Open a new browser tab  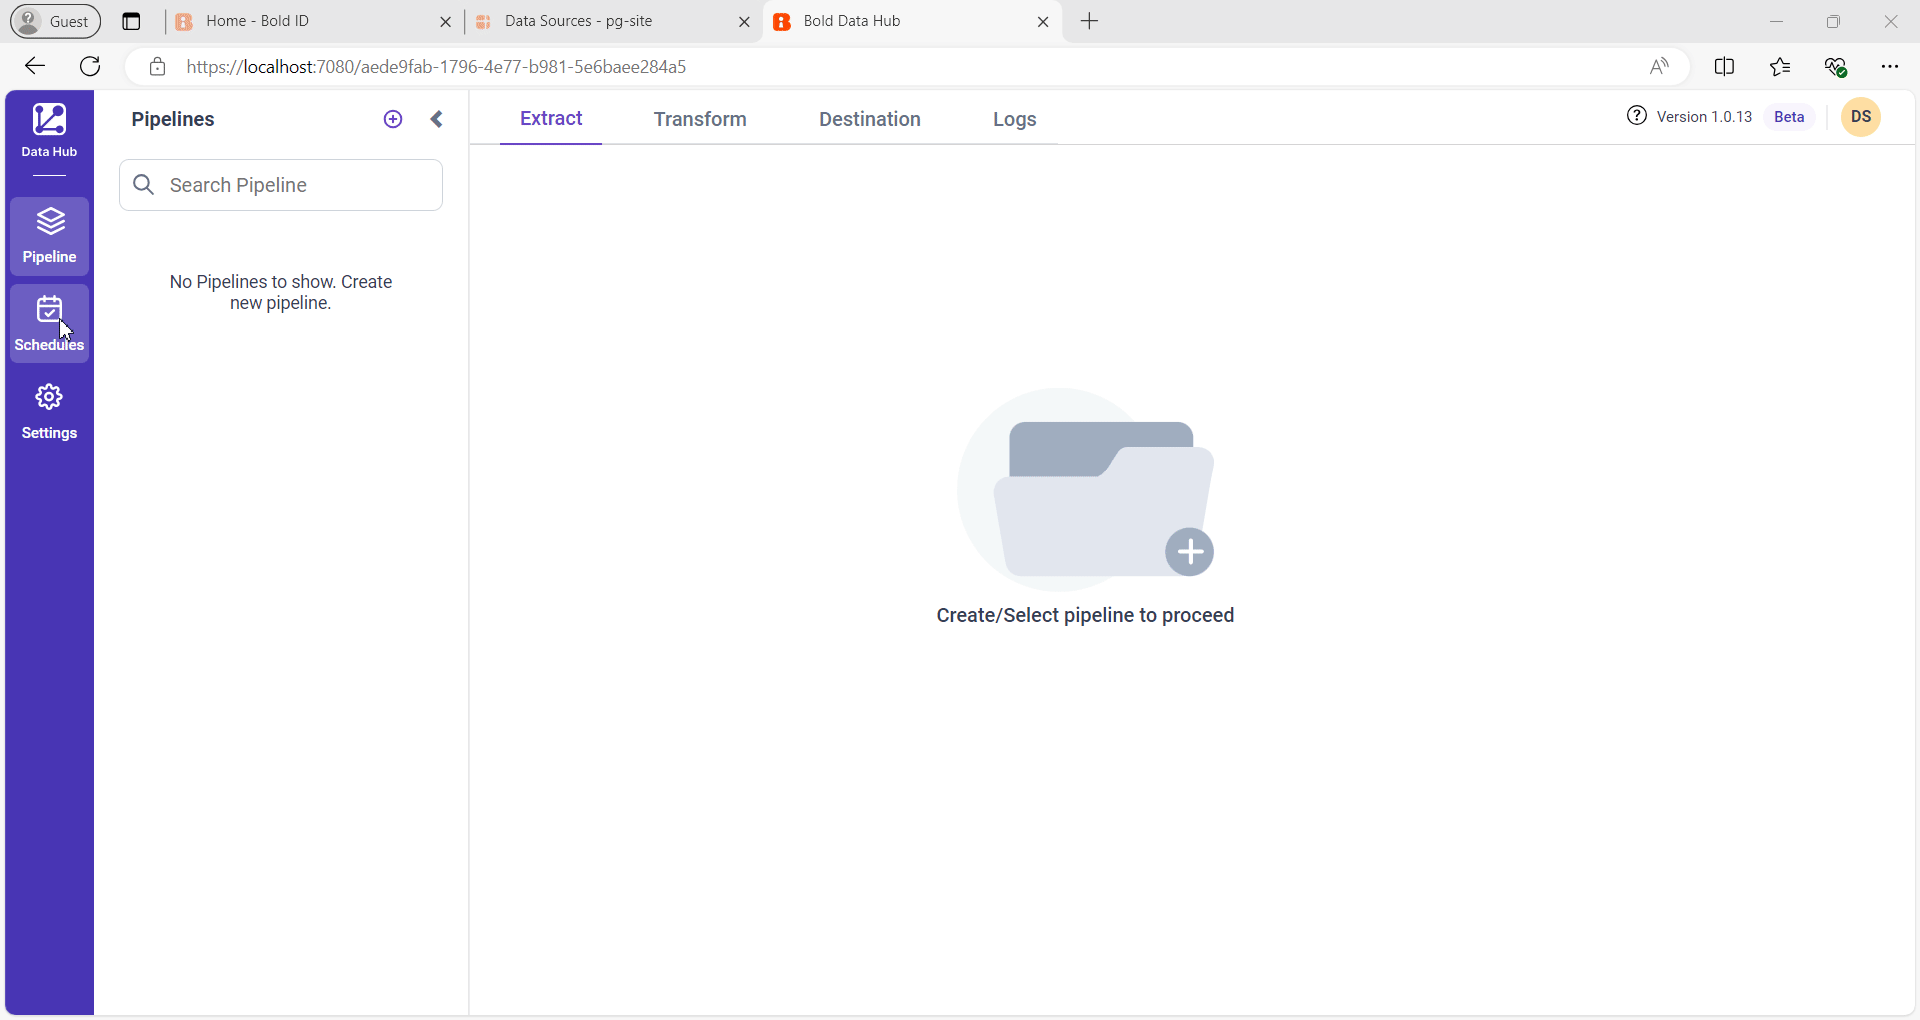click(x=1090, y=21)
